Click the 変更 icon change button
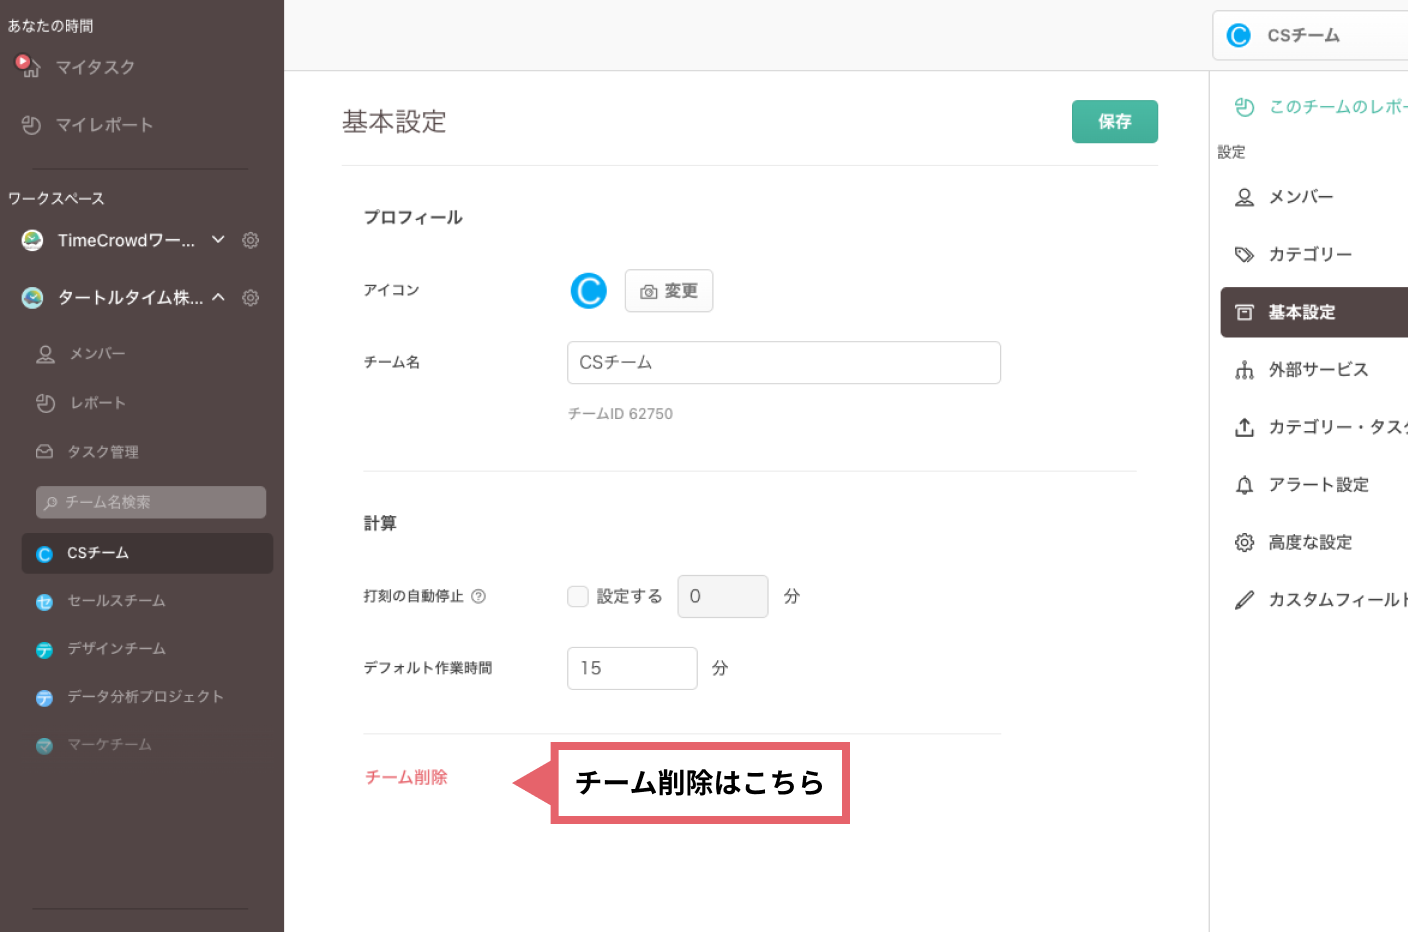Image resolution: width=1408 pixels, height=932 pixels. tap(669, 291)
